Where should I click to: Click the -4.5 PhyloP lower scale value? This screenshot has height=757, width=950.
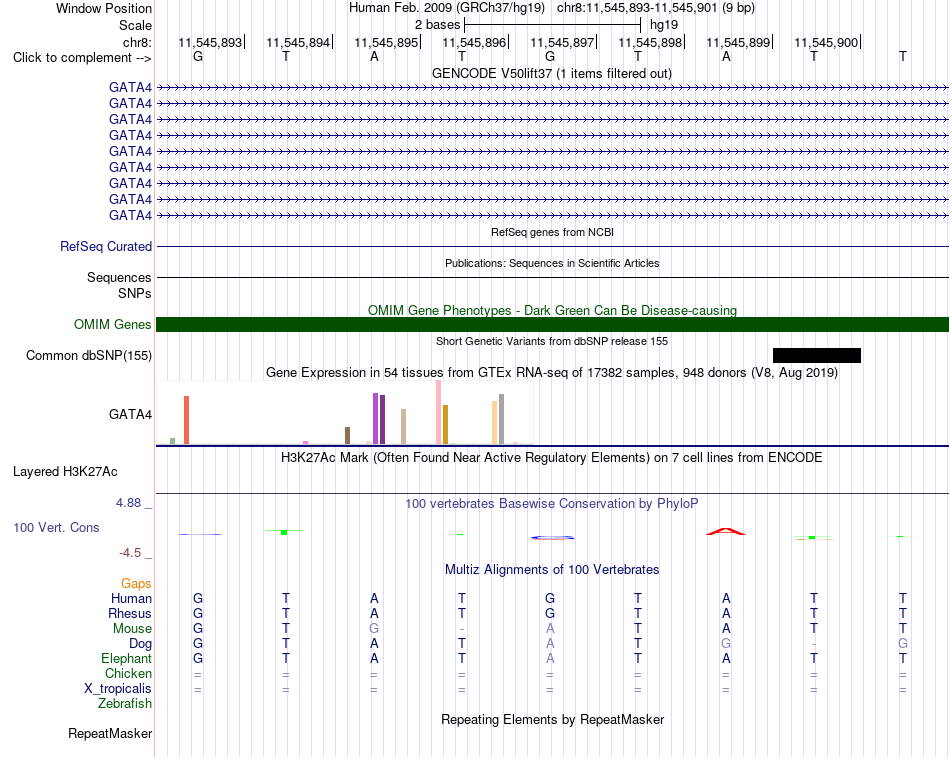coord(130,552)
